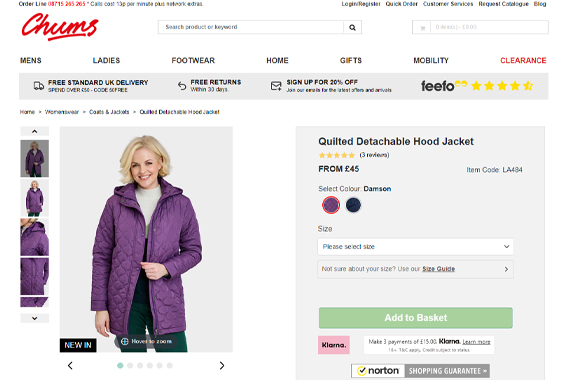580x380 pixels.
Task: Select the last carousel dot indicator
Action: [x=170, y=366]
